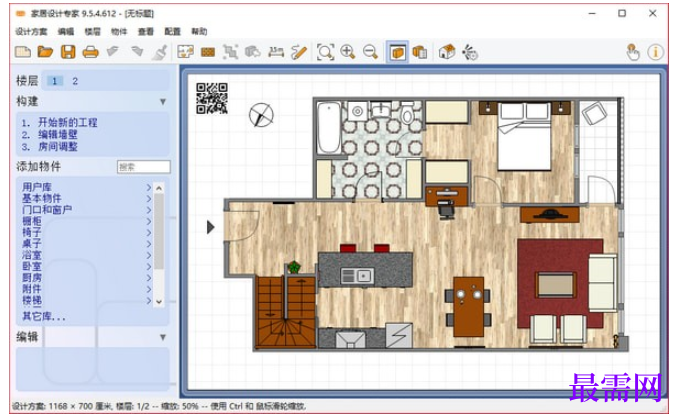Open the 帮助 menu
681x419 pixels.
point(199,32)
